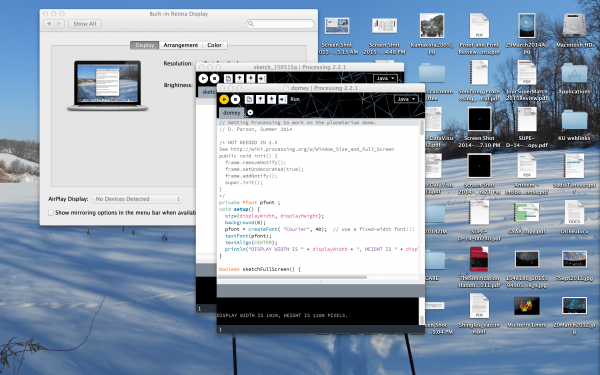Click Open icon in sketch_150515a window

point(240,78)
